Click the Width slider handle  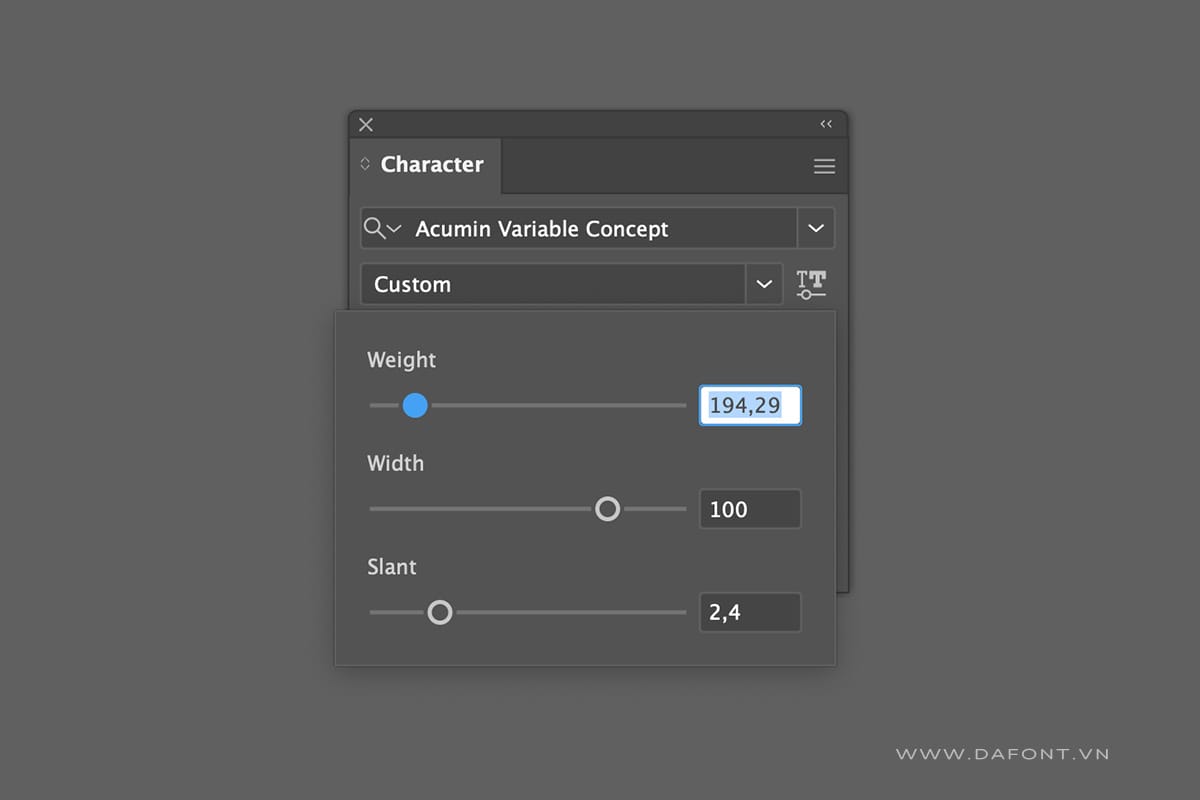pyautogui.click(x=607, y=509)
